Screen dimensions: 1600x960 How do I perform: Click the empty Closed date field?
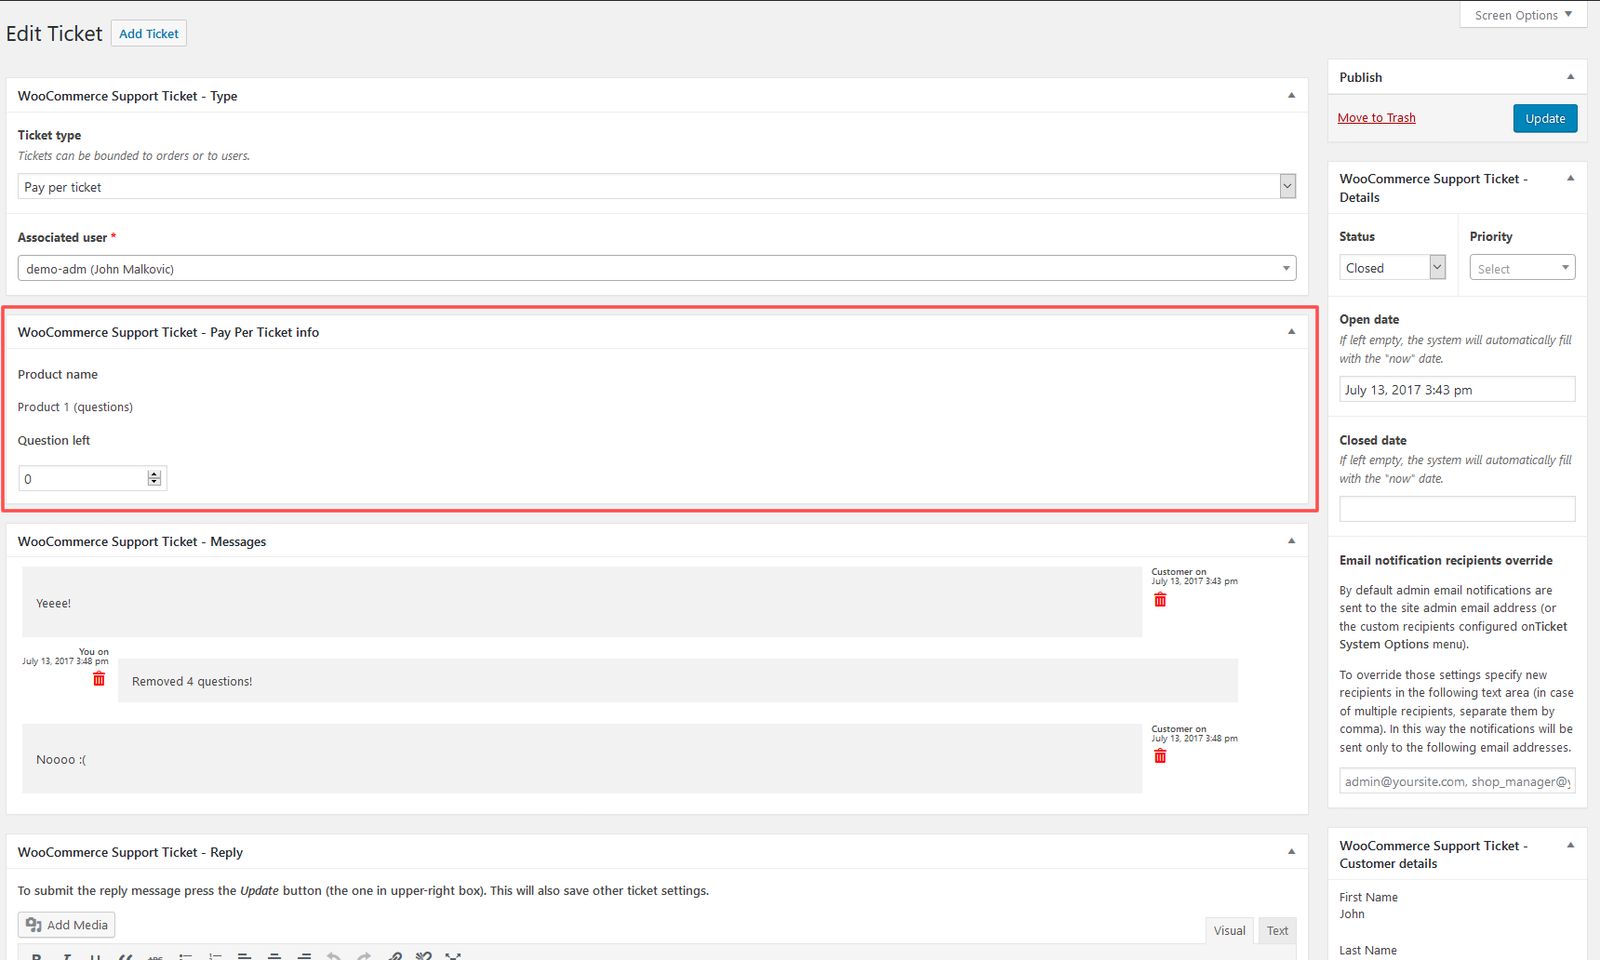point(1457,509)
